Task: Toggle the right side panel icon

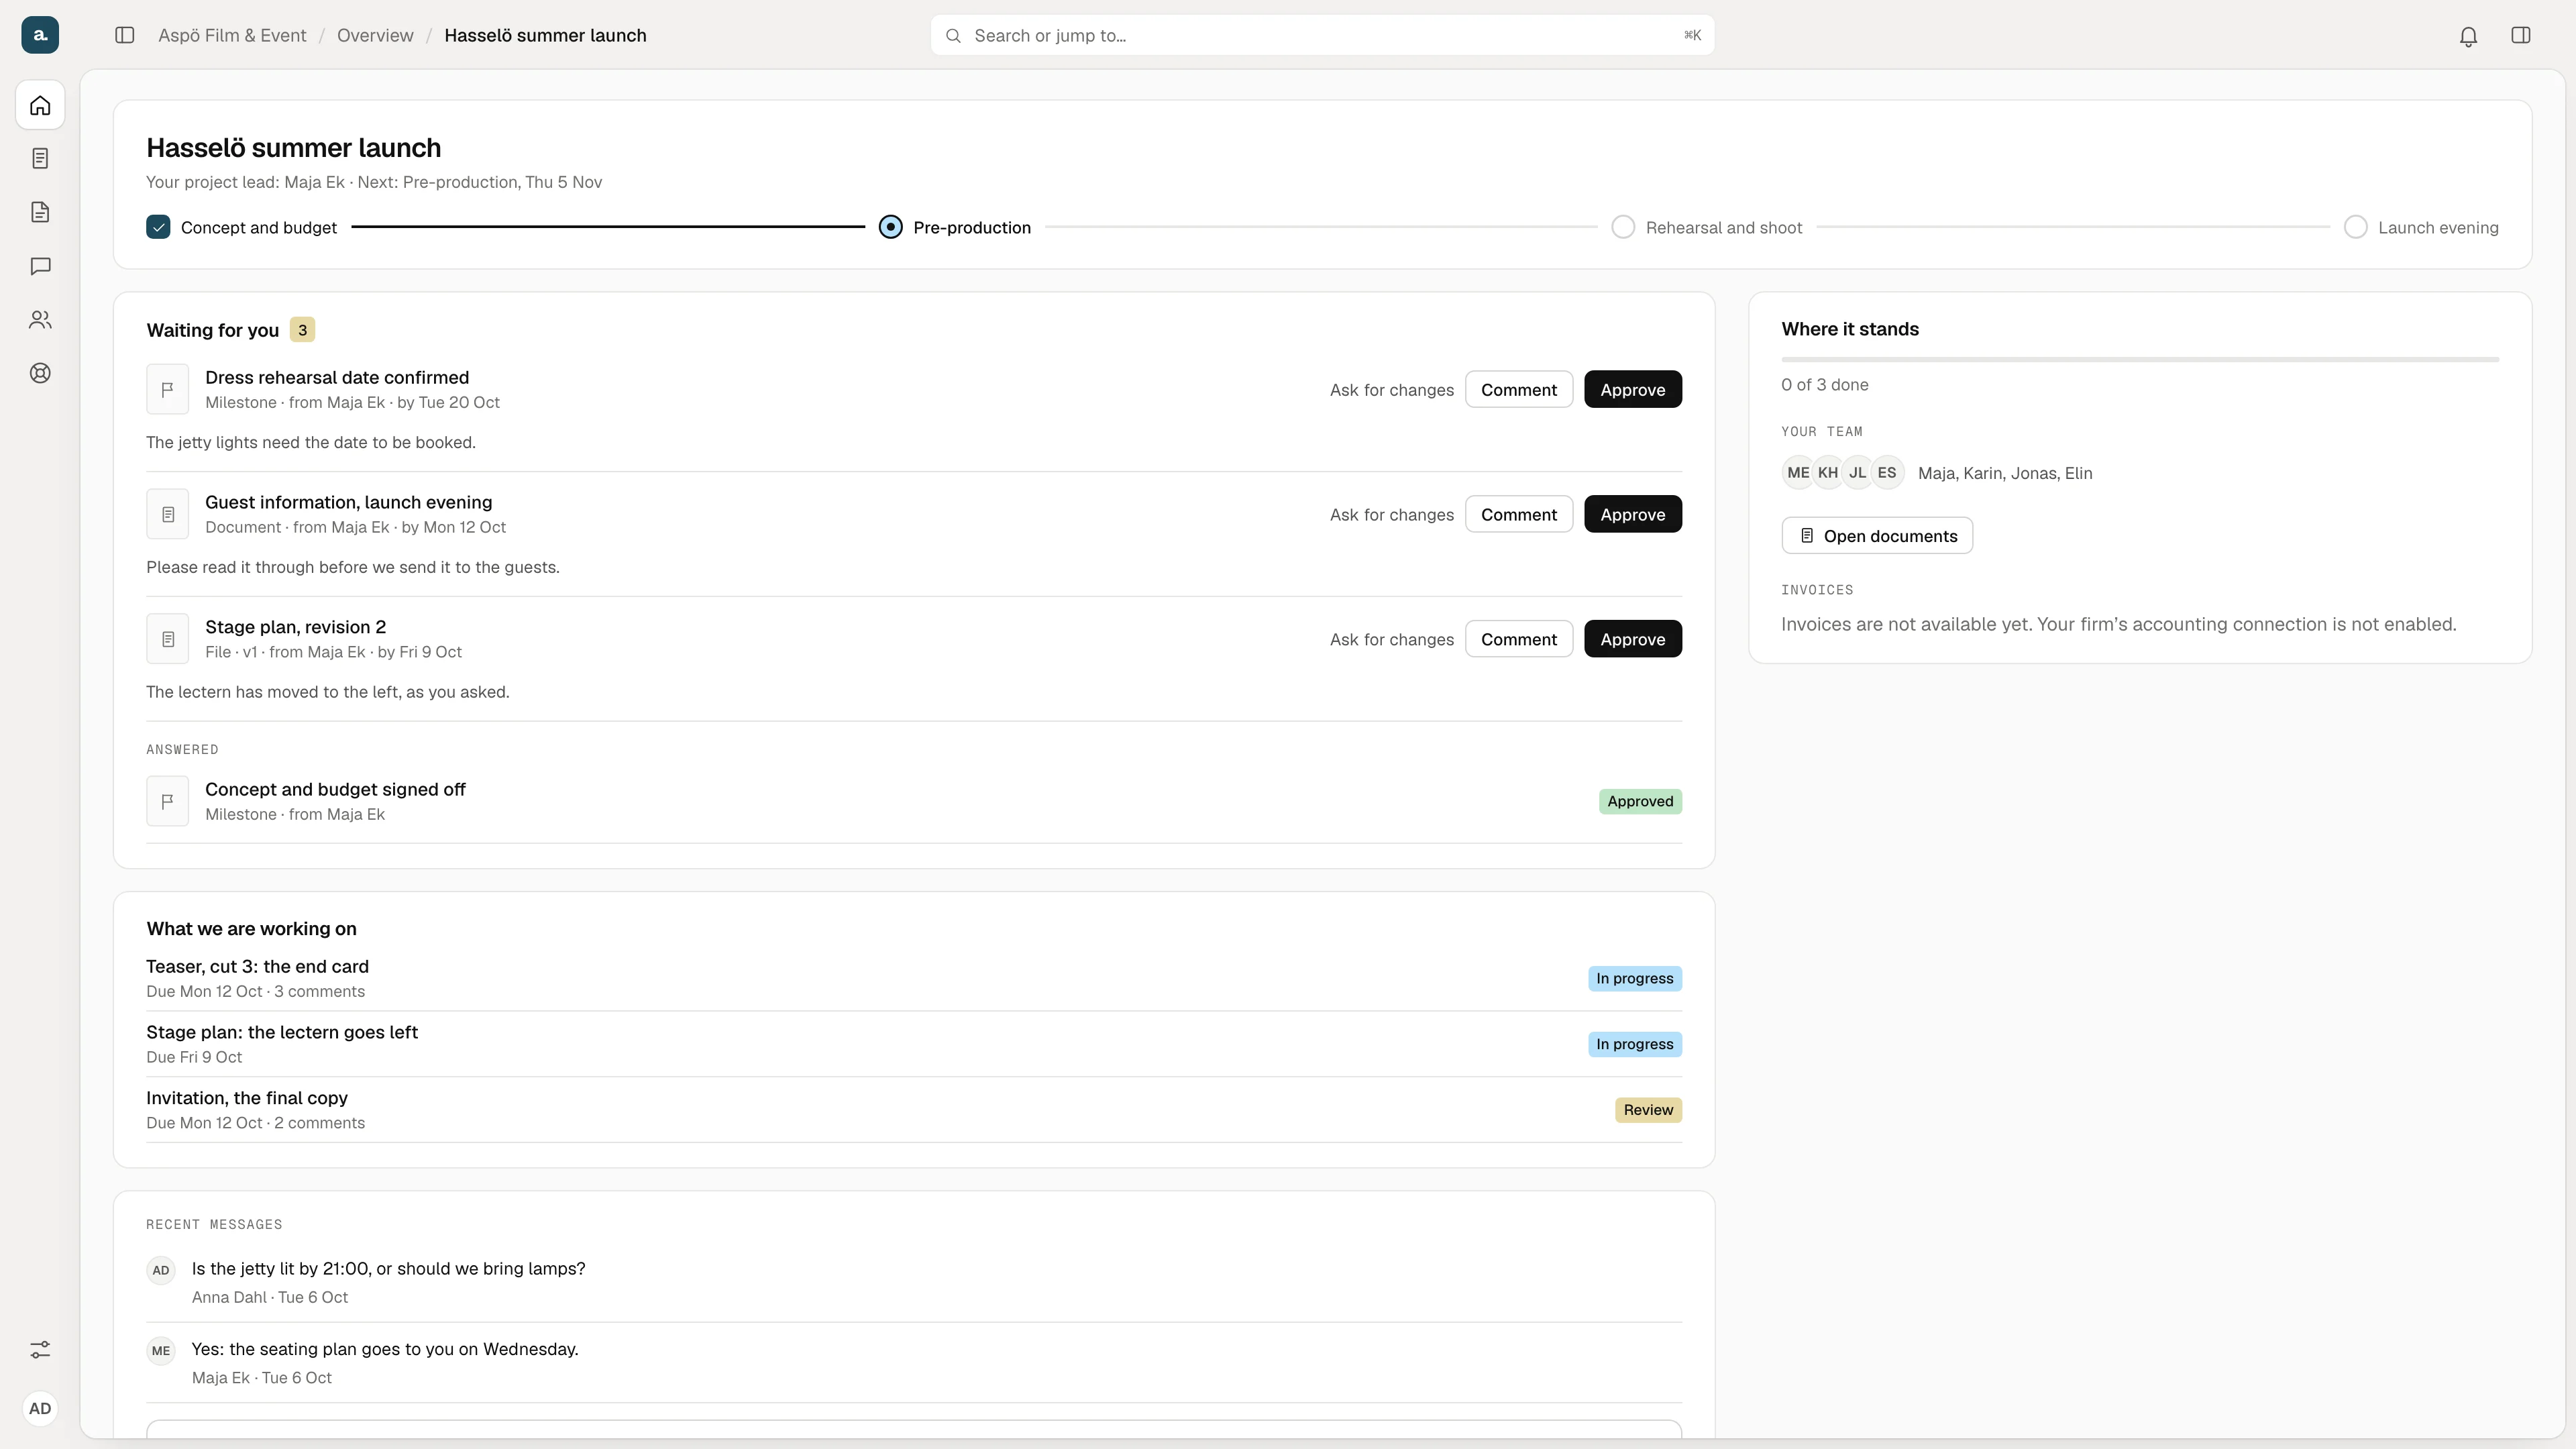Action: (x=2521, y=35)
